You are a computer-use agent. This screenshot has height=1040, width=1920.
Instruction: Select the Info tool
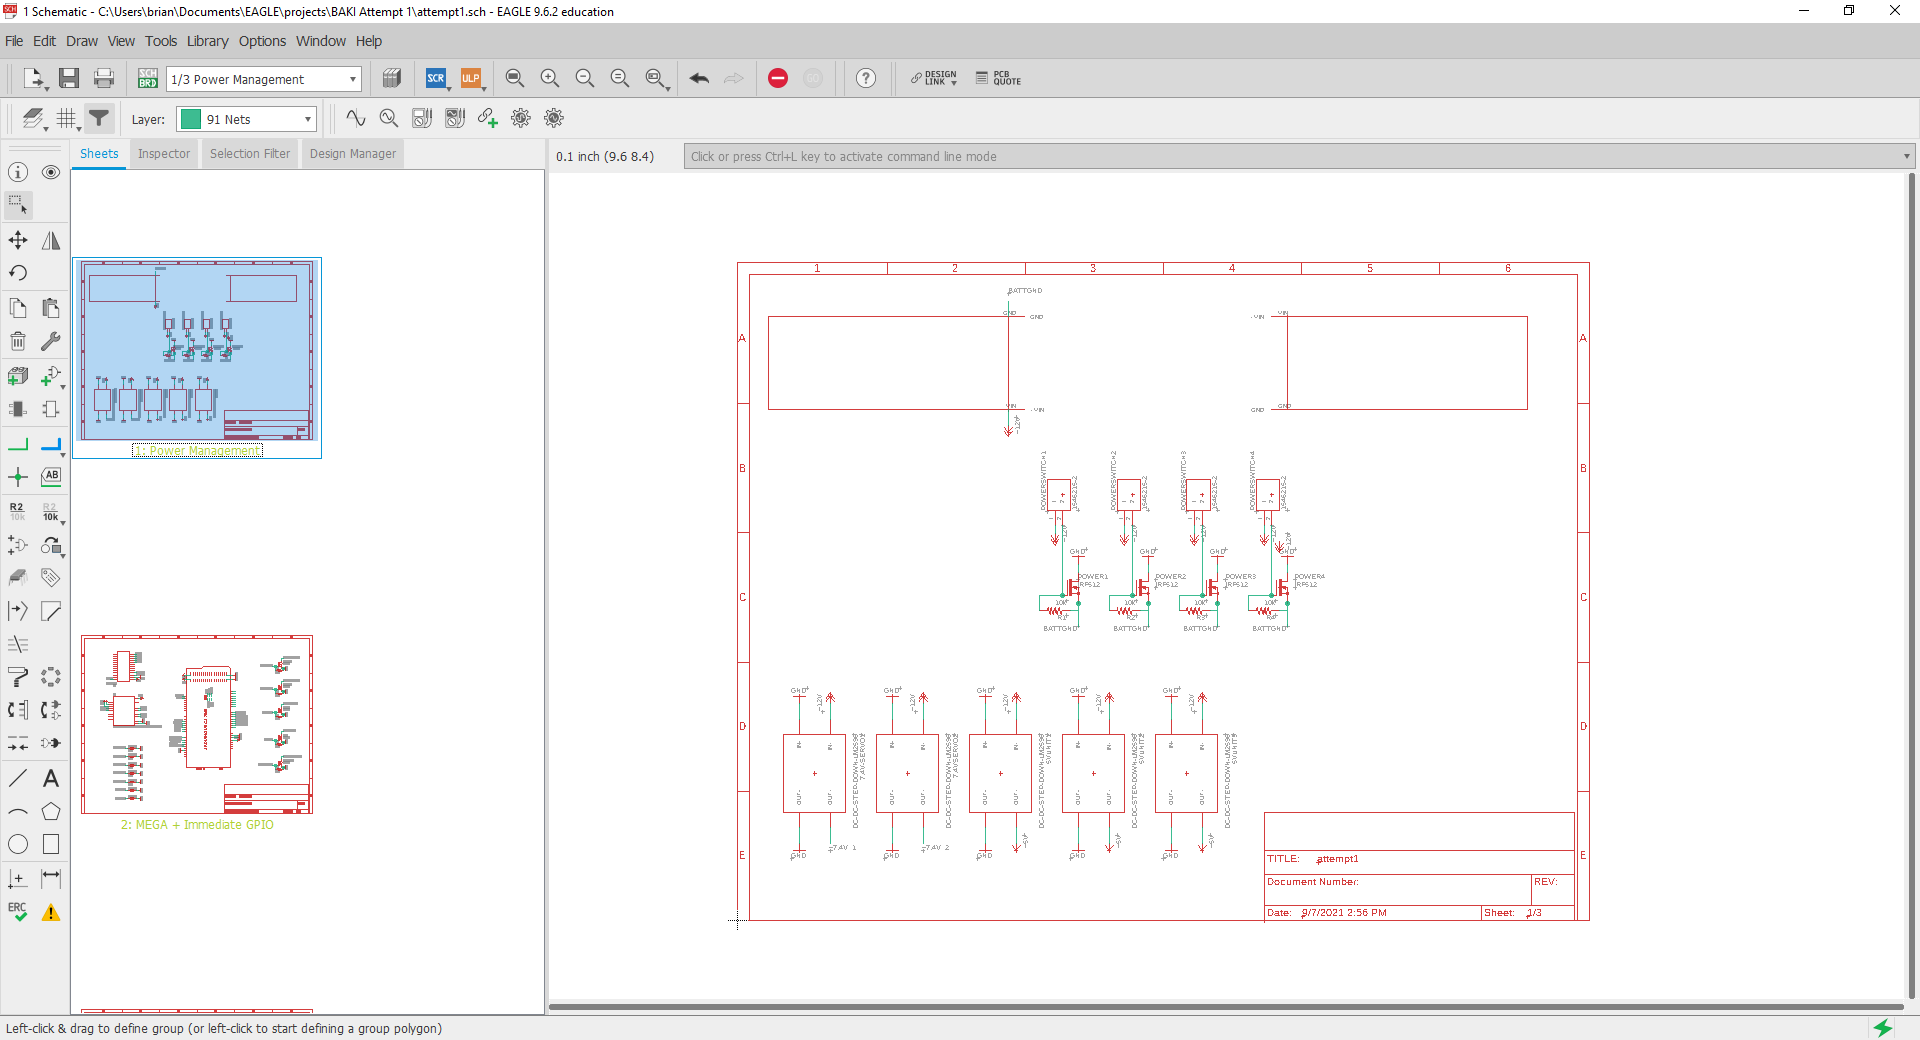click(x=18, y=172)
